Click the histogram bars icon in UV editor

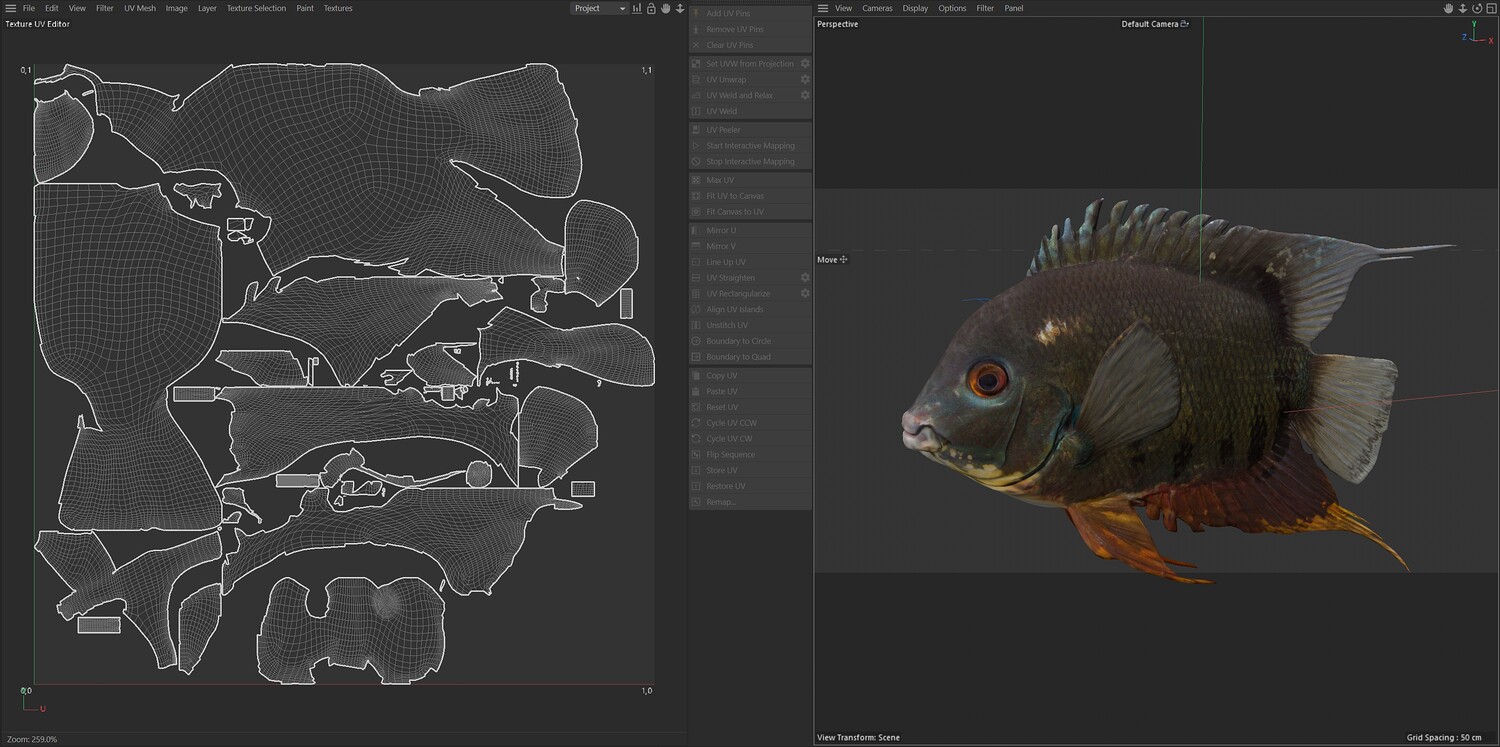click(x=637, y=8)
